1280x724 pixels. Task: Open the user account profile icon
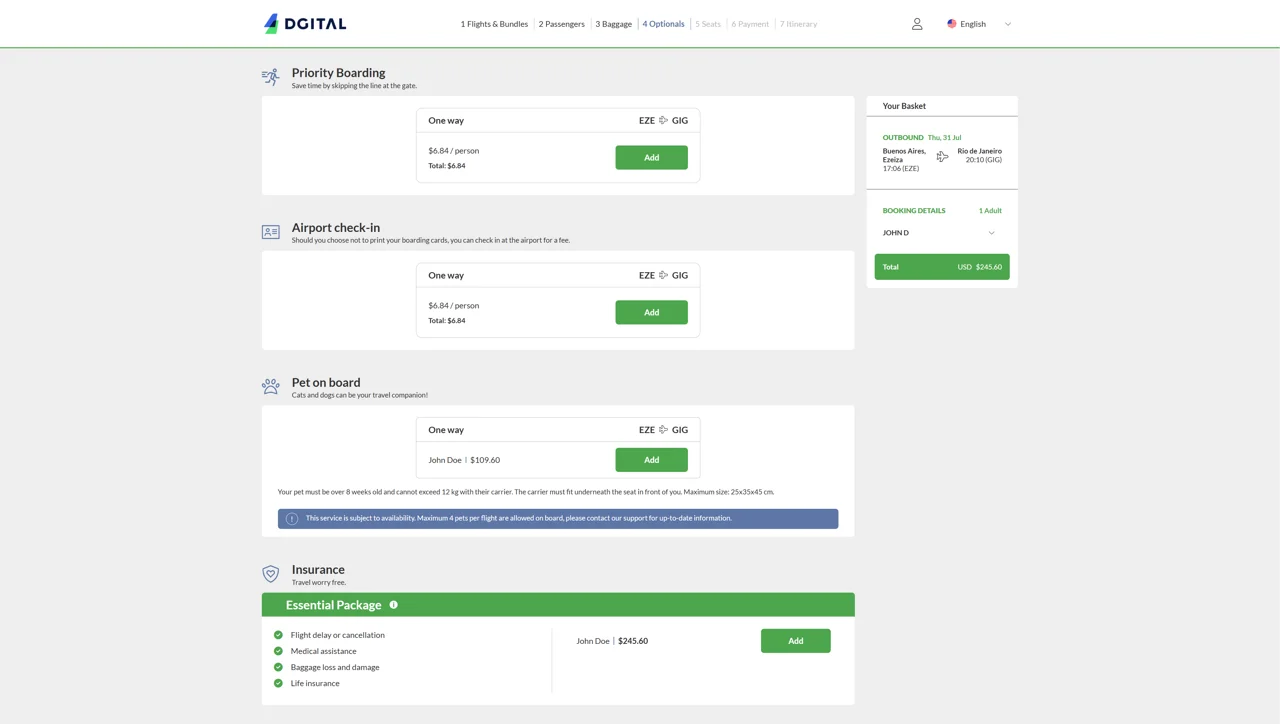[x=917, y=24]
